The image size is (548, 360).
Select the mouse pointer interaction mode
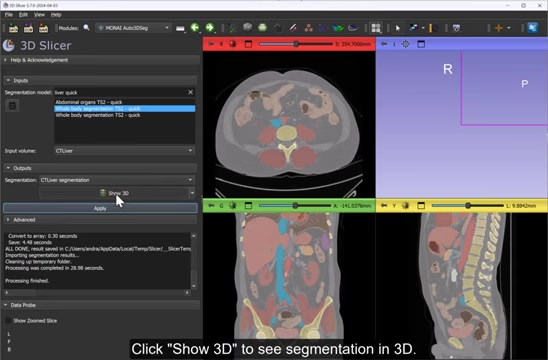[x=397, y=28]
